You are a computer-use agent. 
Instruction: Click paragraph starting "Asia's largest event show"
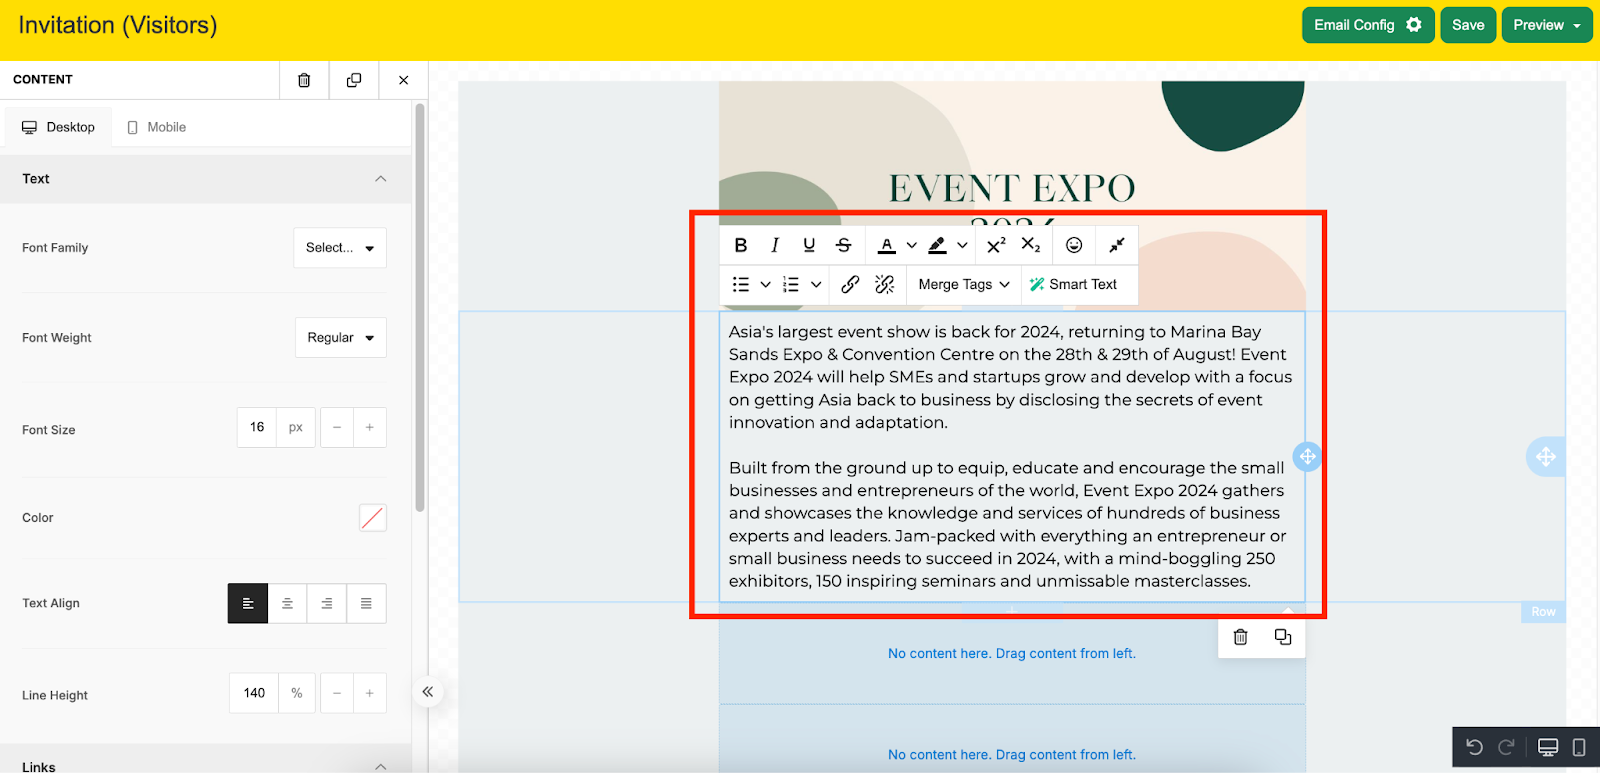1011,377
